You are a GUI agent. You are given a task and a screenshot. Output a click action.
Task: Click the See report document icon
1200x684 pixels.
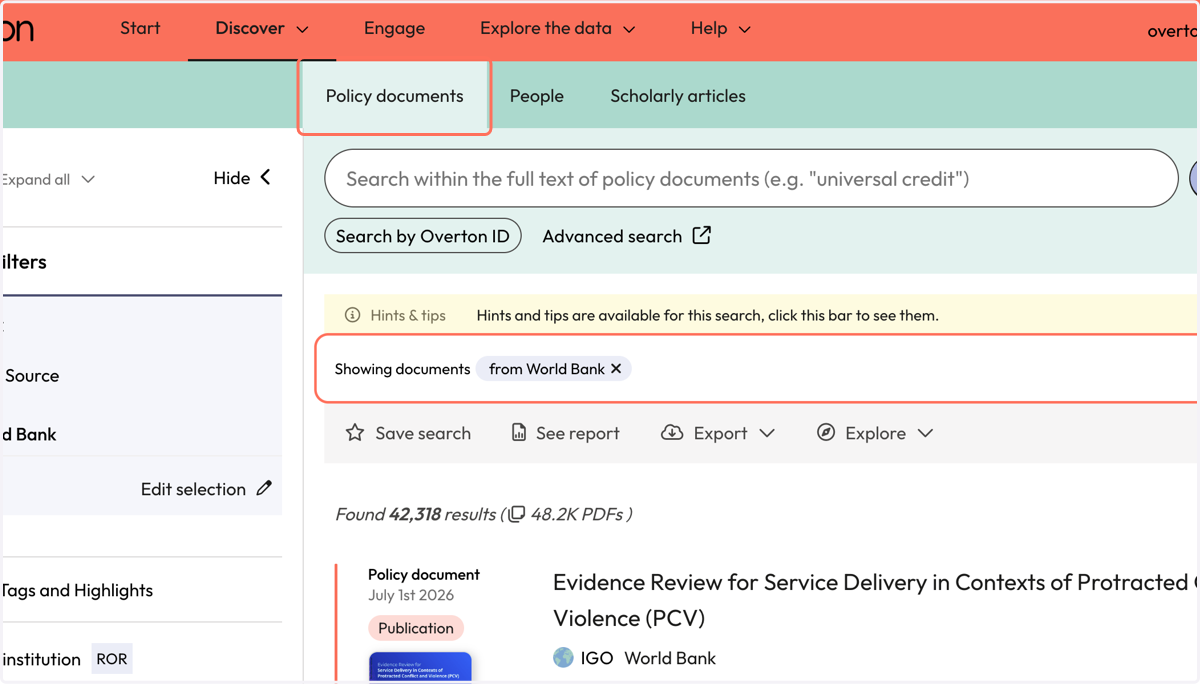(519, 433)
